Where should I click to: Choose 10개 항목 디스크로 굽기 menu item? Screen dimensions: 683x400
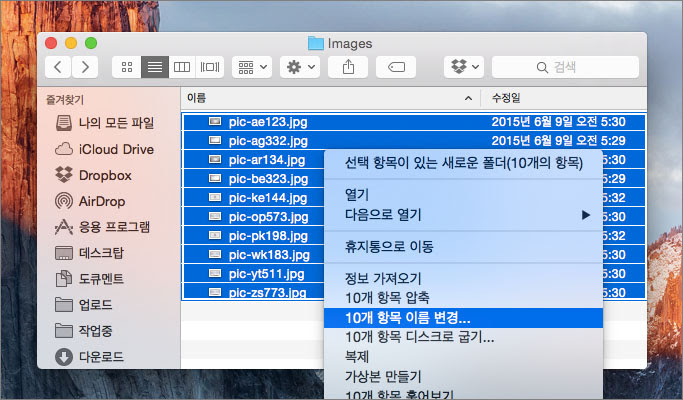(463, 337)
